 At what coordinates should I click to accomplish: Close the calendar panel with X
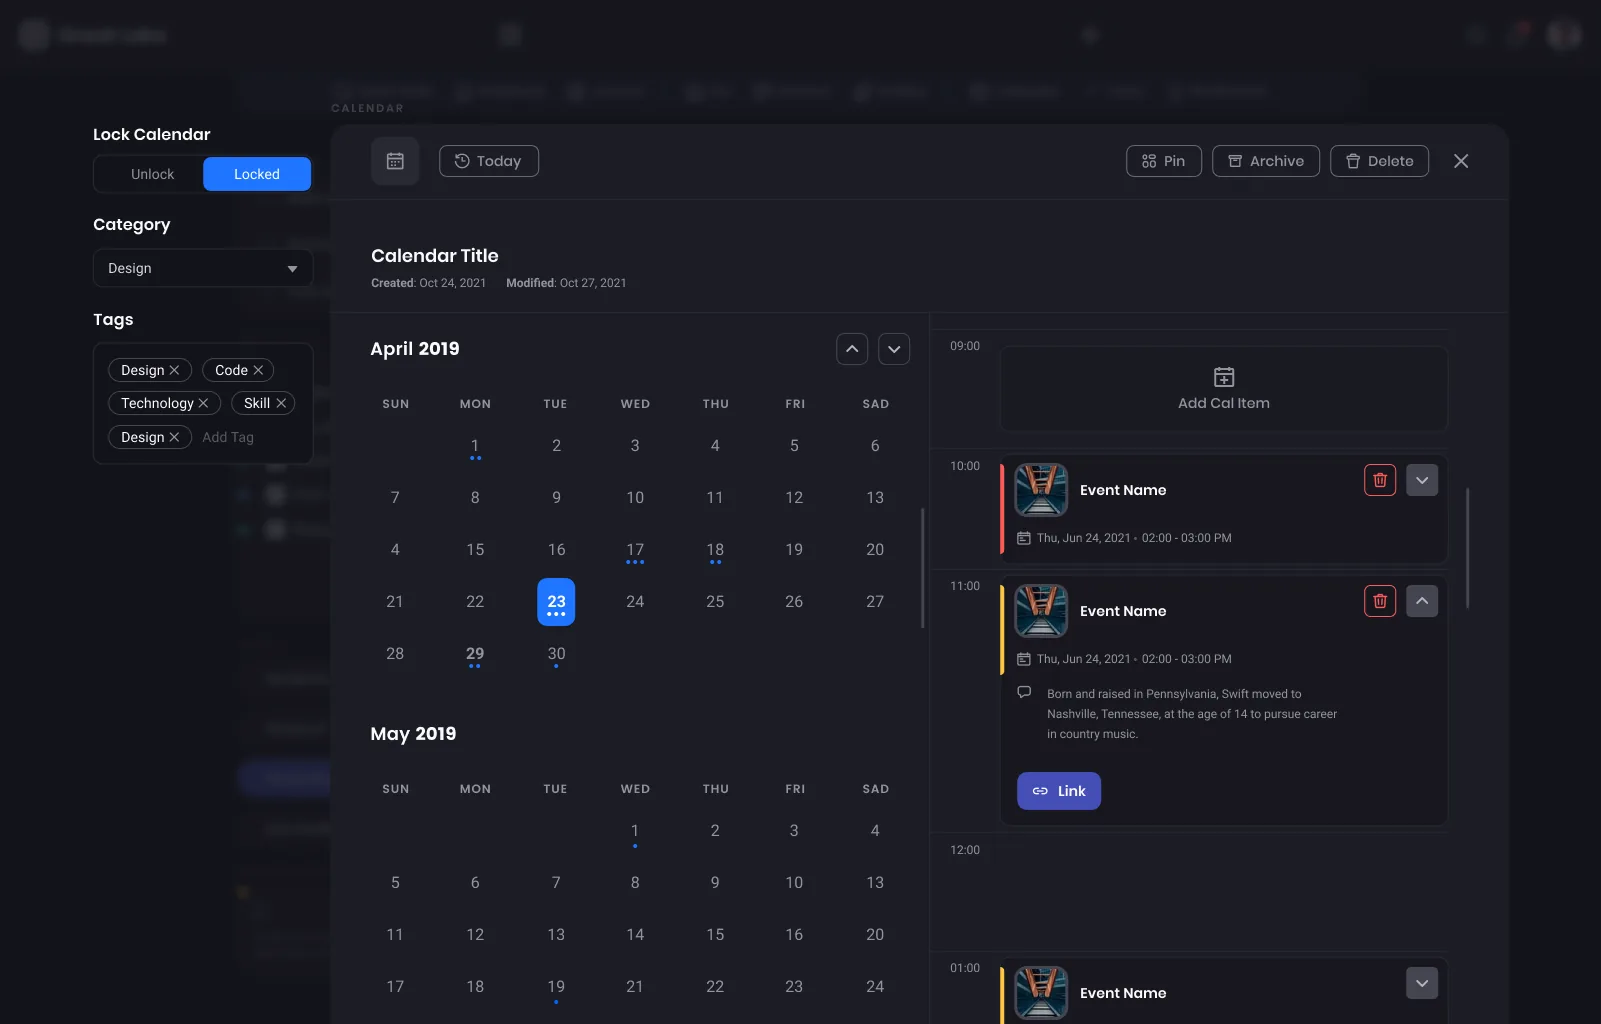[x=1461, y=161]
